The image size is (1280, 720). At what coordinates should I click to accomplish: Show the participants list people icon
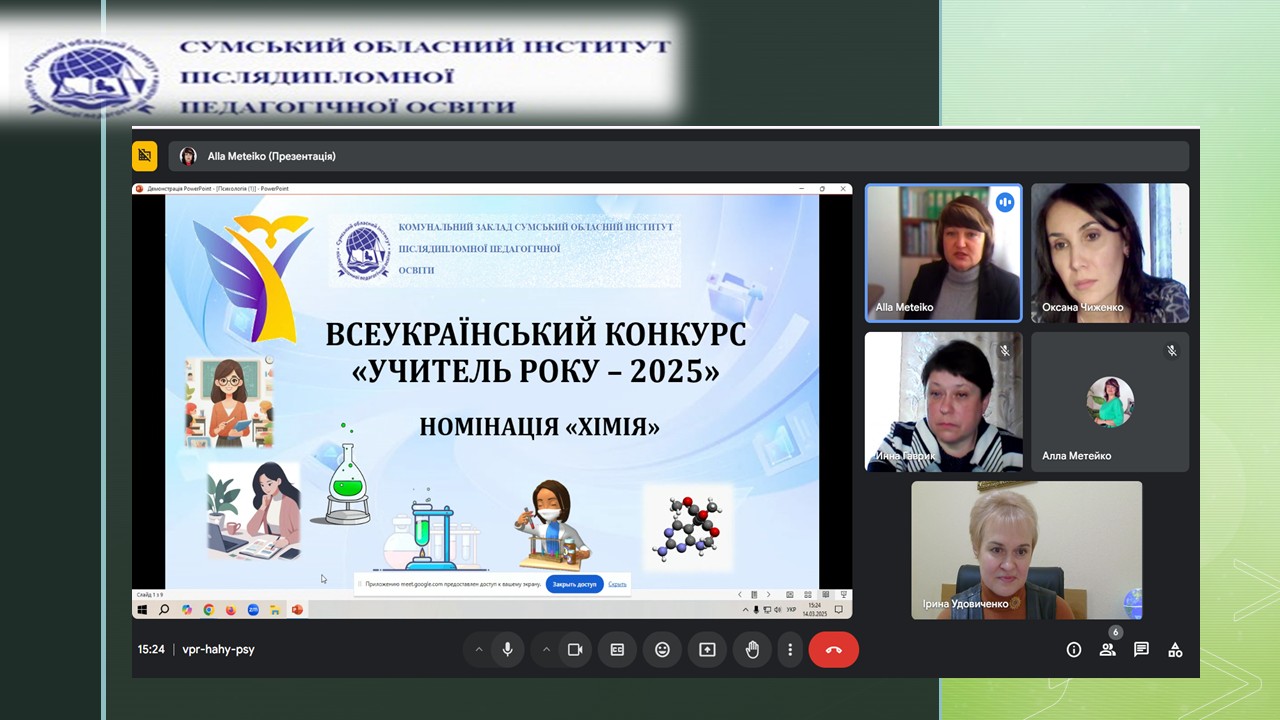coord(1107,650)
